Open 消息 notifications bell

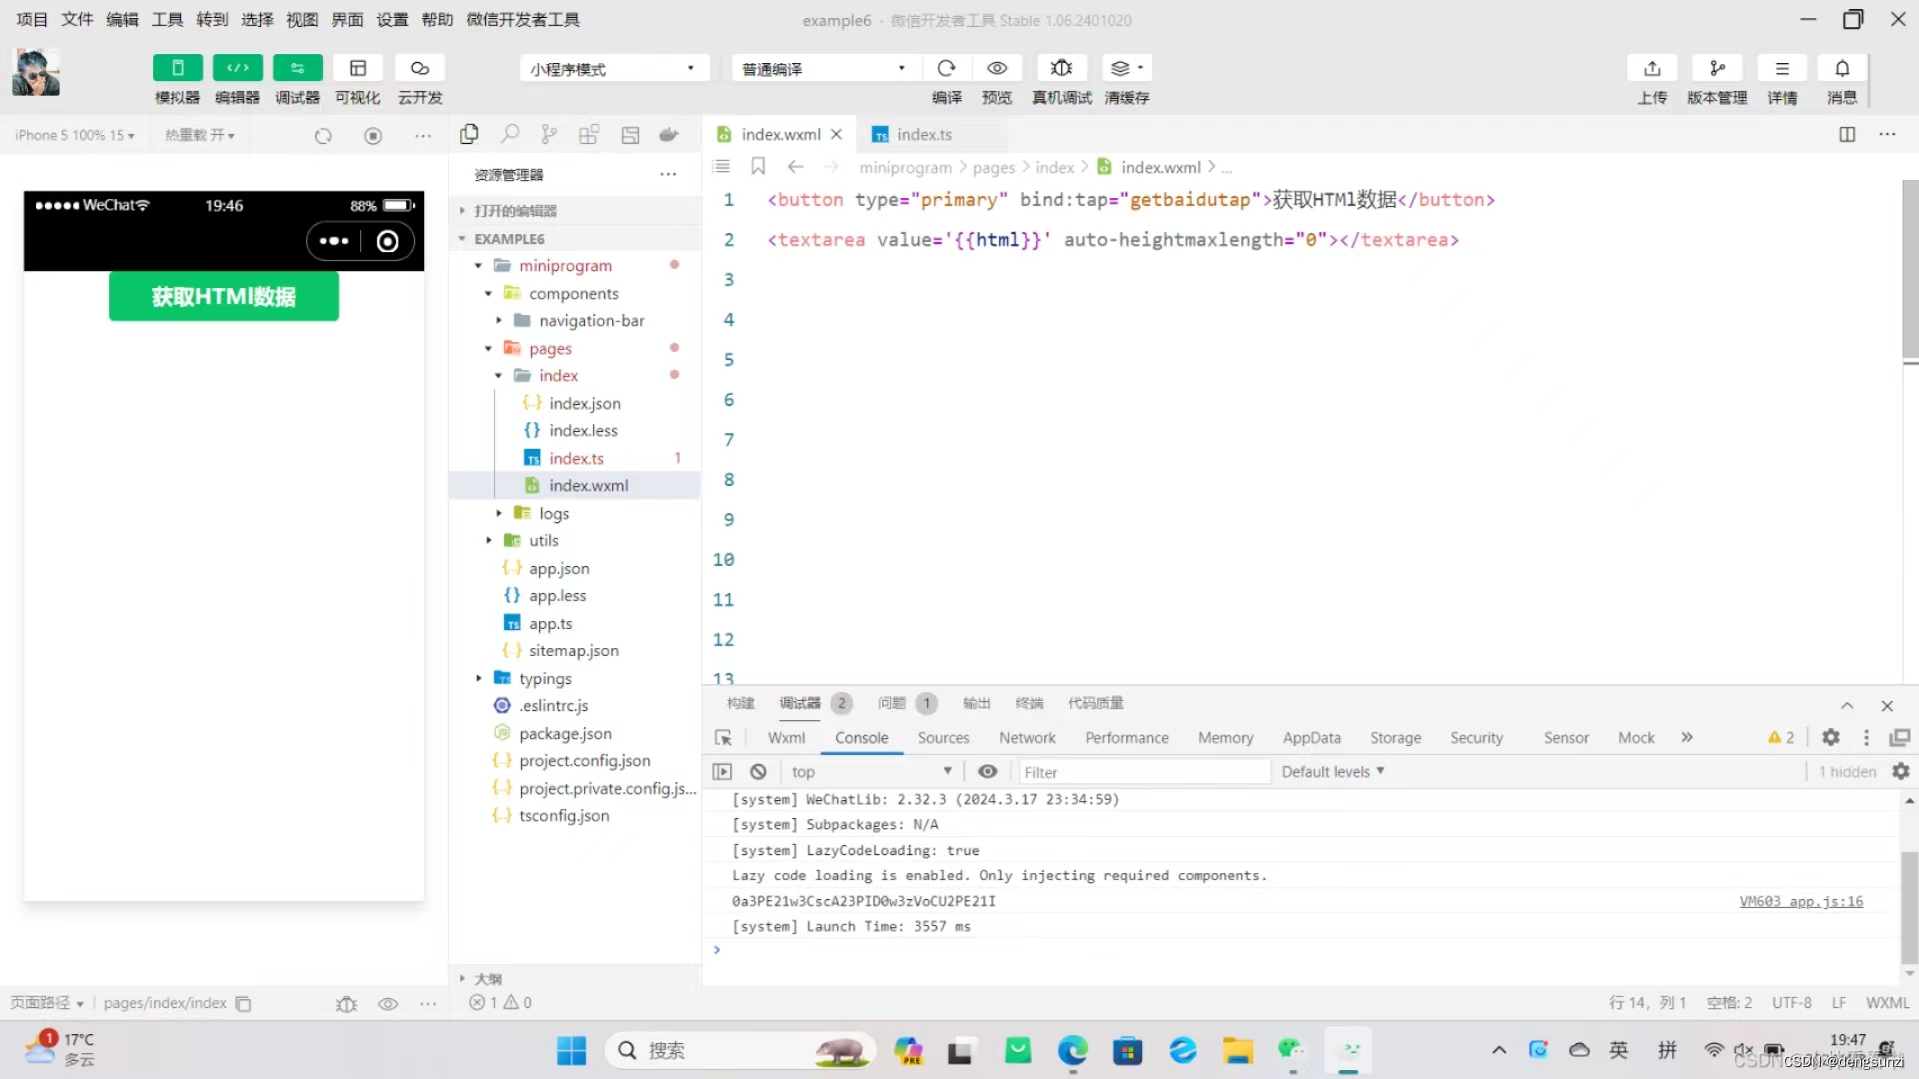click(x=1842, y=68)
